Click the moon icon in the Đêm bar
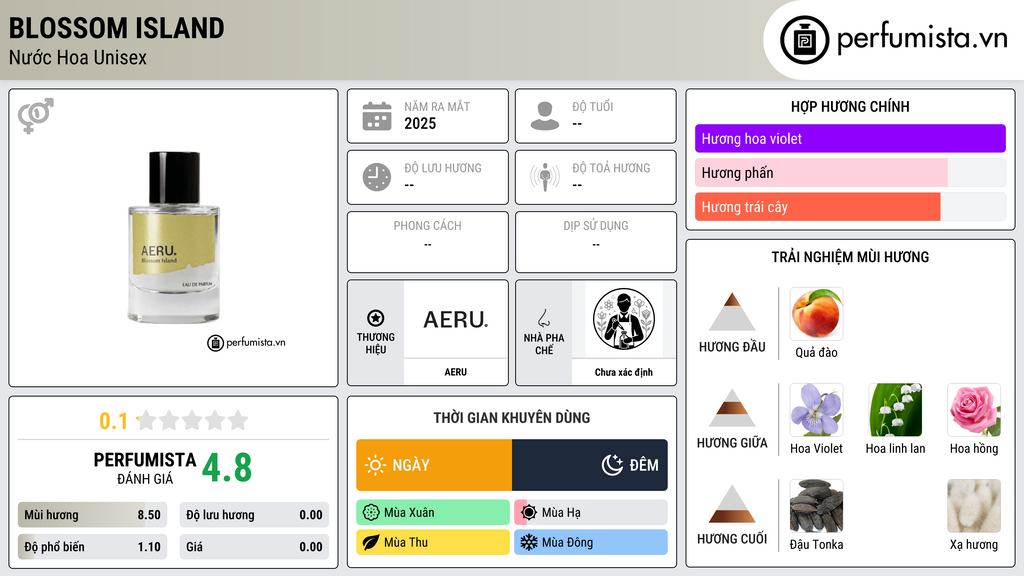This screenshot has height=576, width=1024. click(x=612, y=465)
